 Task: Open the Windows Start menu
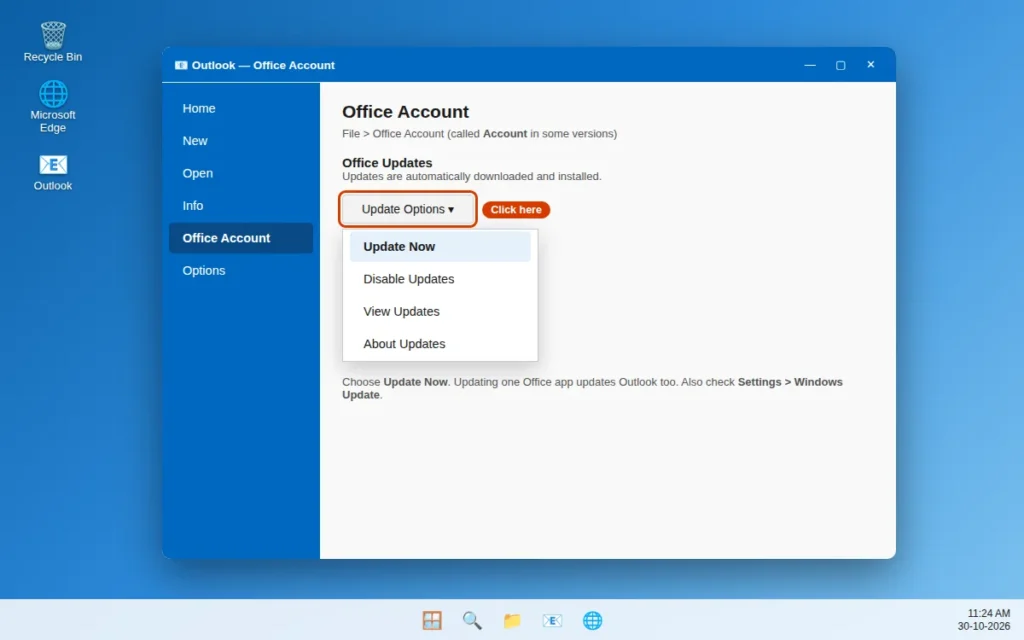point(432,620)
